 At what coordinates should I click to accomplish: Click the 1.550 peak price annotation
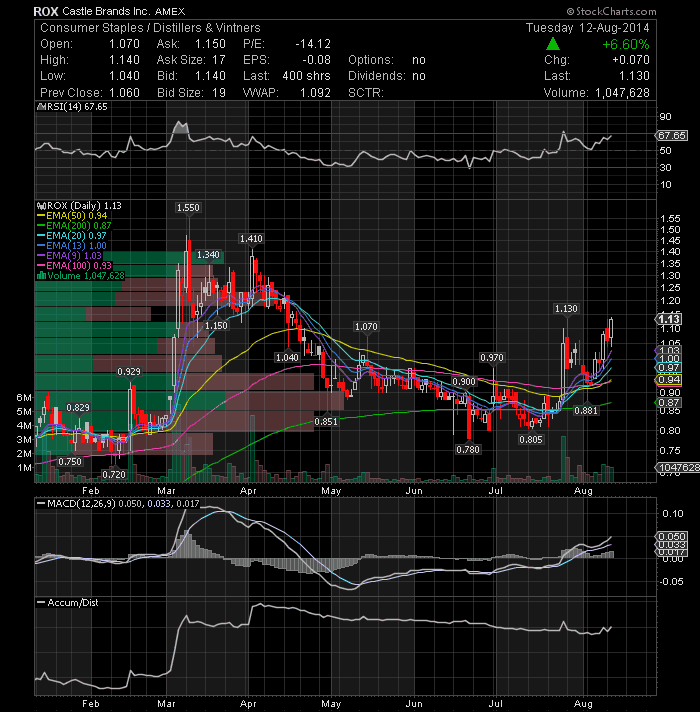[x=188, y=208]
